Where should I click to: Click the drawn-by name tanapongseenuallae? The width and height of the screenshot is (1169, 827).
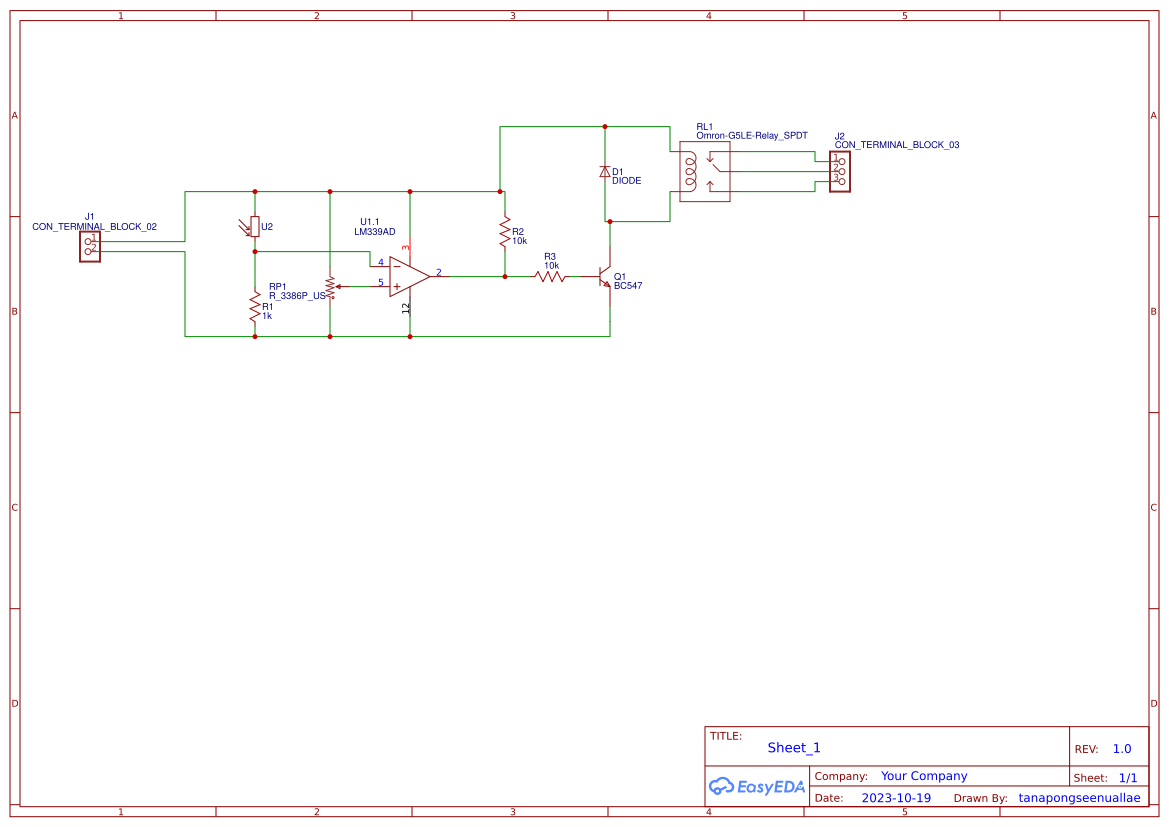1078,797
